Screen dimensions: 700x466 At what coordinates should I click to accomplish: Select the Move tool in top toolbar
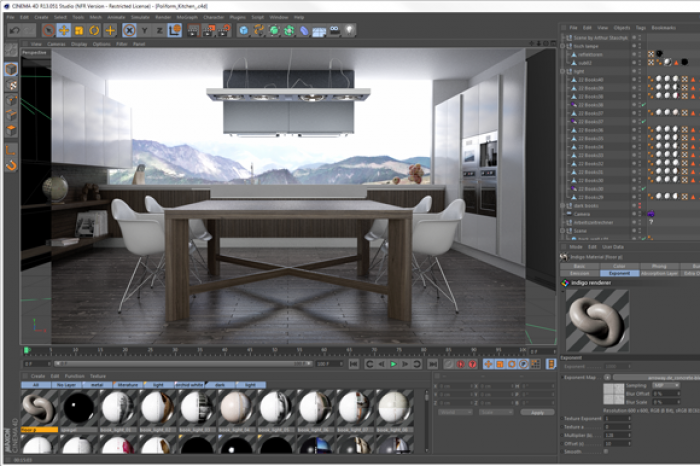(64, 30)
